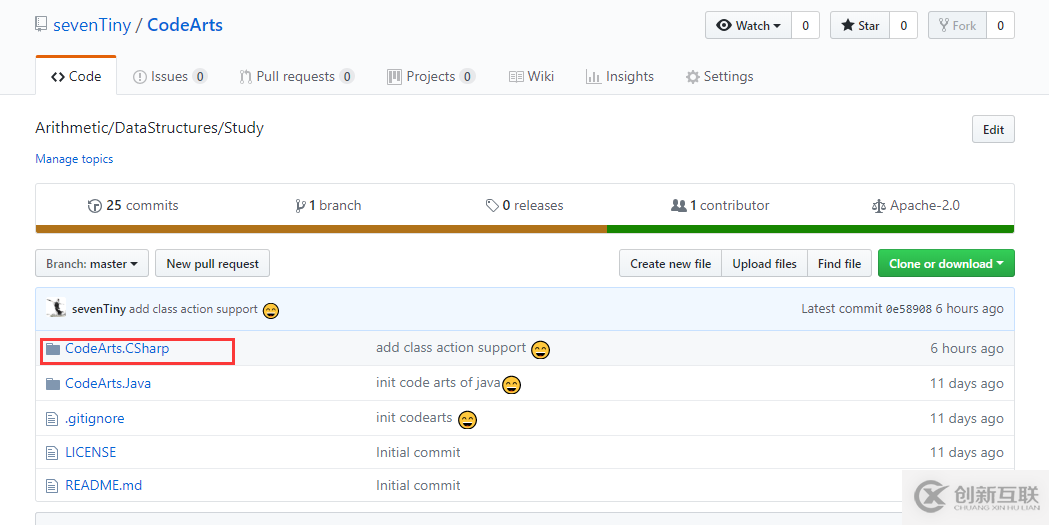Open the Clone or download dropdown
The width and height of the screenshot is (1049, 525).
pyautogui.click(x=946, y=264)
